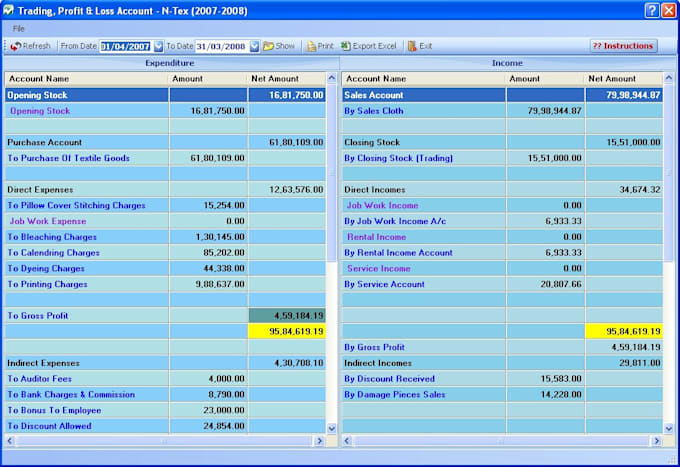Click the Show folder icon
The width and height of the screenshot is (680, 467).
(x=268, y=46)
